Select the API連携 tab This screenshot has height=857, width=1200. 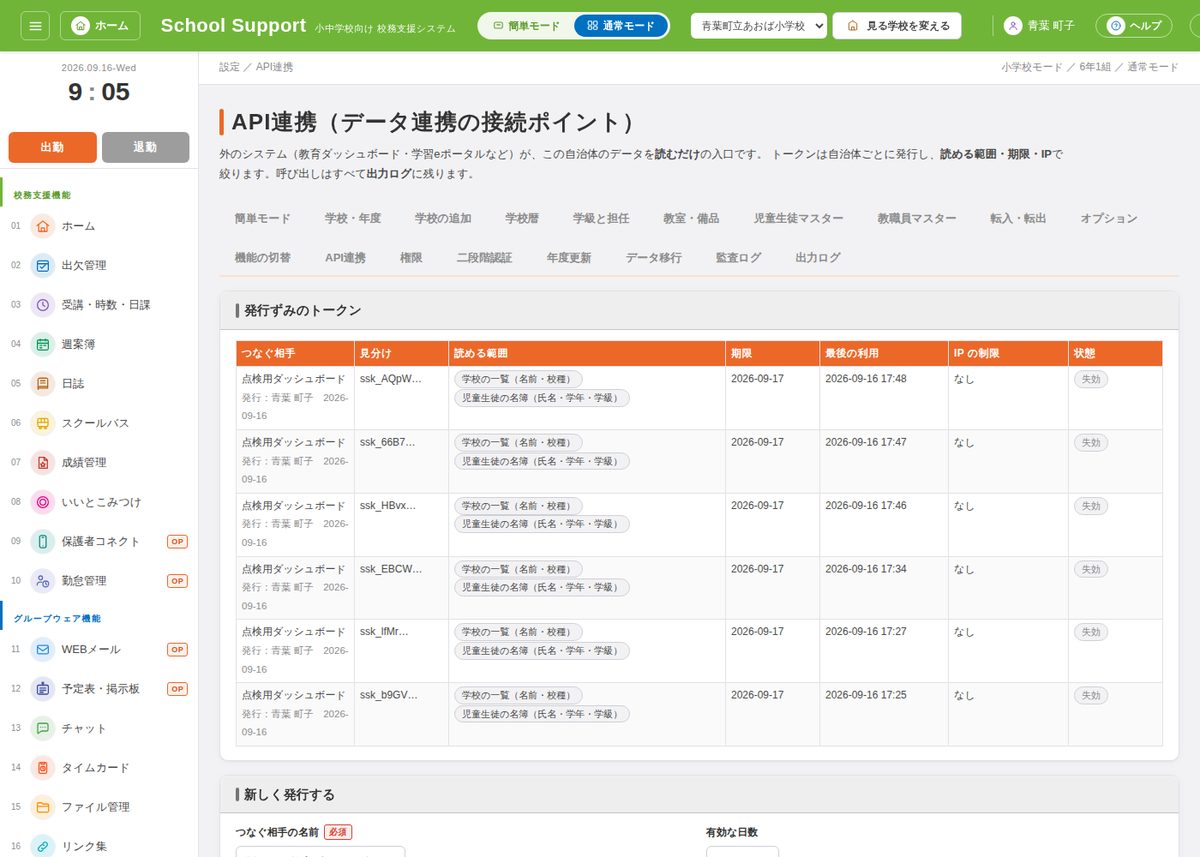coord(346,257)
